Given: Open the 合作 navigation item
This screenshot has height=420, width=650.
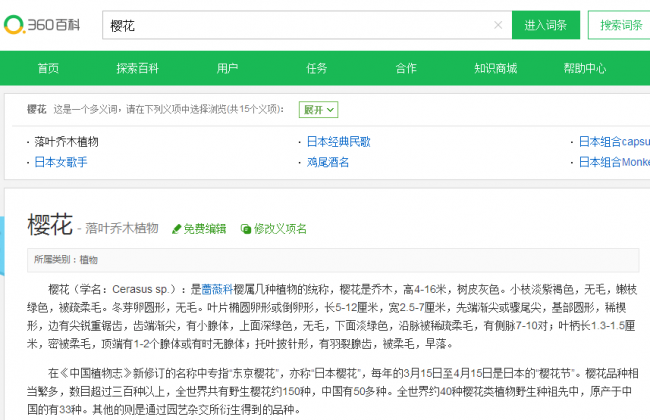Looking at the screenshot, I should (405, 68).
